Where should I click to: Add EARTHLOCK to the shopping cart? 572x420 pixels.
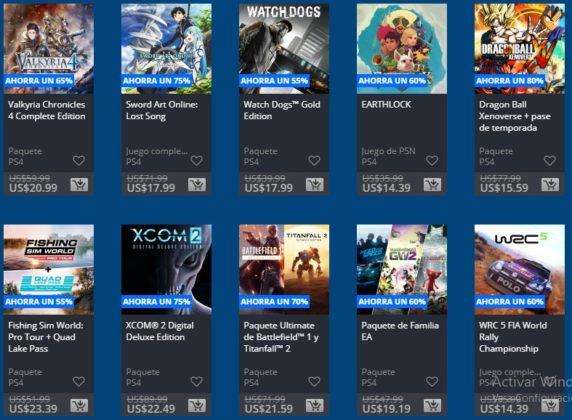(432, 185)
